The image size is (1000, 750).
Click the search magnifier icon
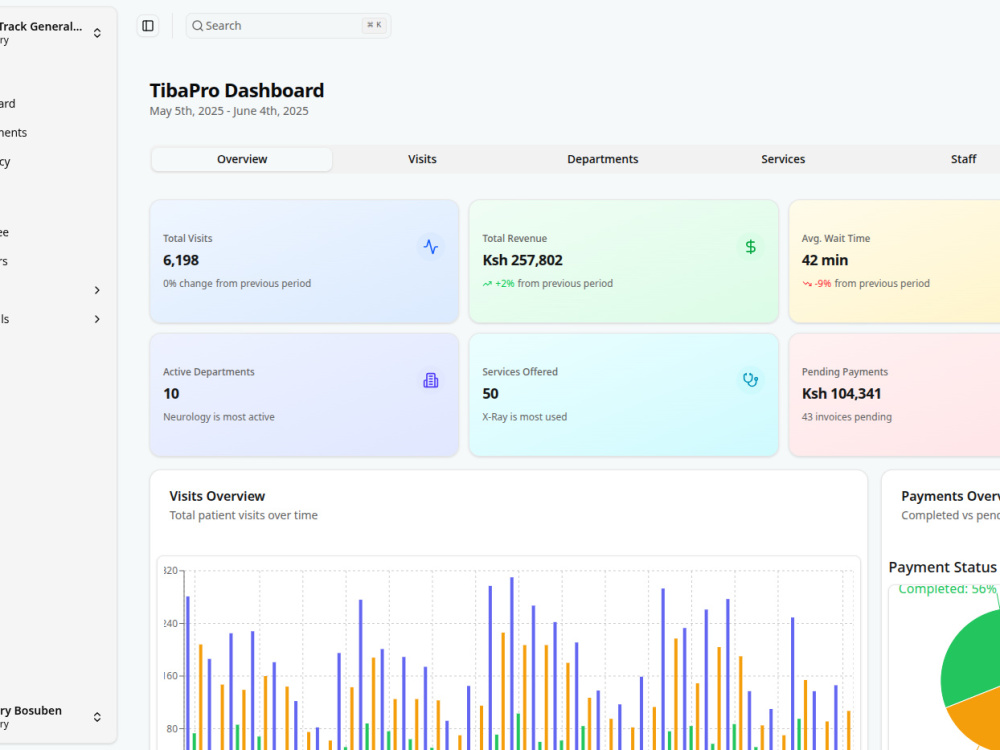pos(198,26)
